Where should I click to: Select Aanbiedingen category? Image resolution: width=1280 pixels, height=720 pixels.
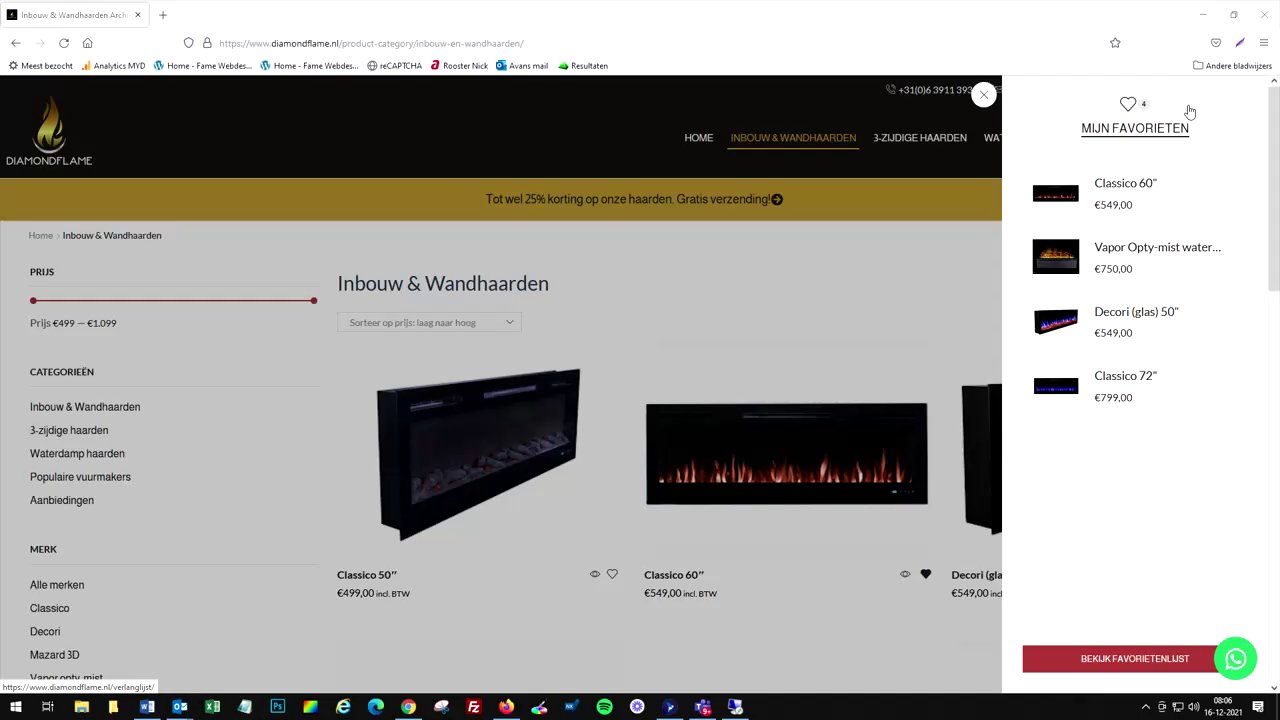62,501
